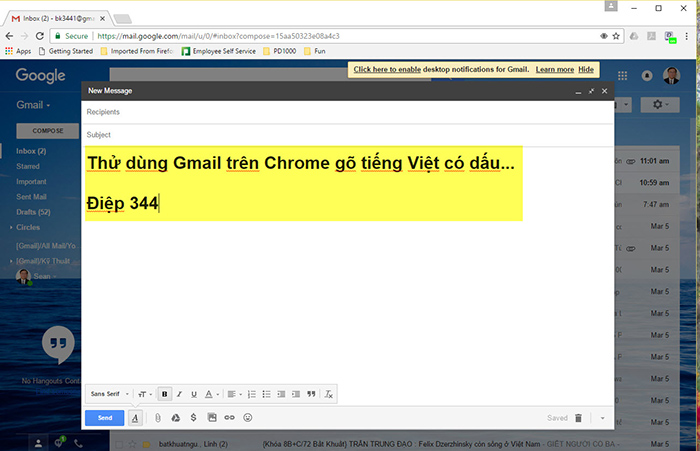Open the Chrome three-dot menu
Viewport: 700px width, 451px height.
pyautogui.click(x=687, y=36)
